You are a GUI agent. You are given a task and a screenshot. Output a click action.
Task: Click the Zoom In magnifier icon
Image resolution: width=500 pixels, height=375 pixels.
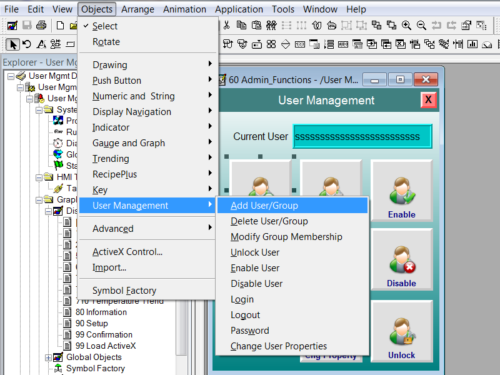pyautogui.click(x=406, y=25)
